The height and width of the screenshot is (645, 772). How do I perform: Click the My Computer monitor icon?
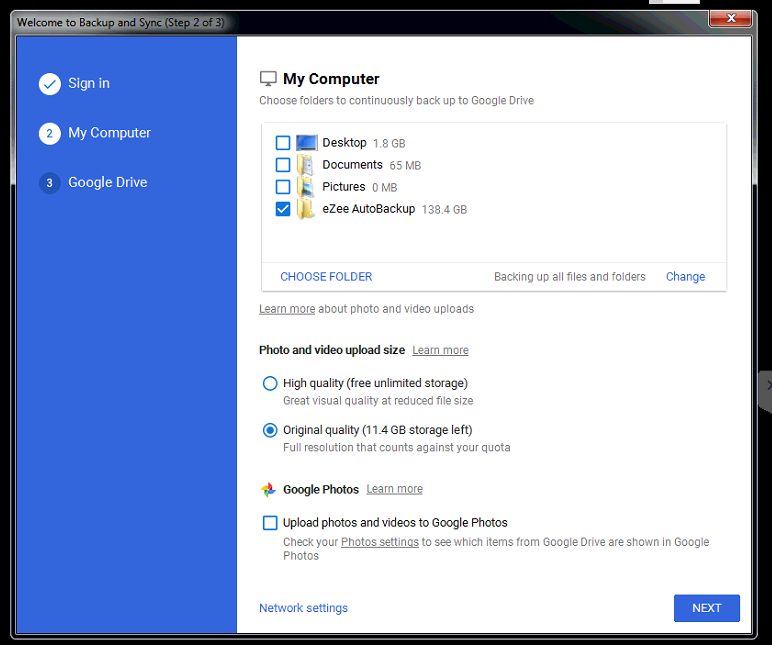point(268,79)
